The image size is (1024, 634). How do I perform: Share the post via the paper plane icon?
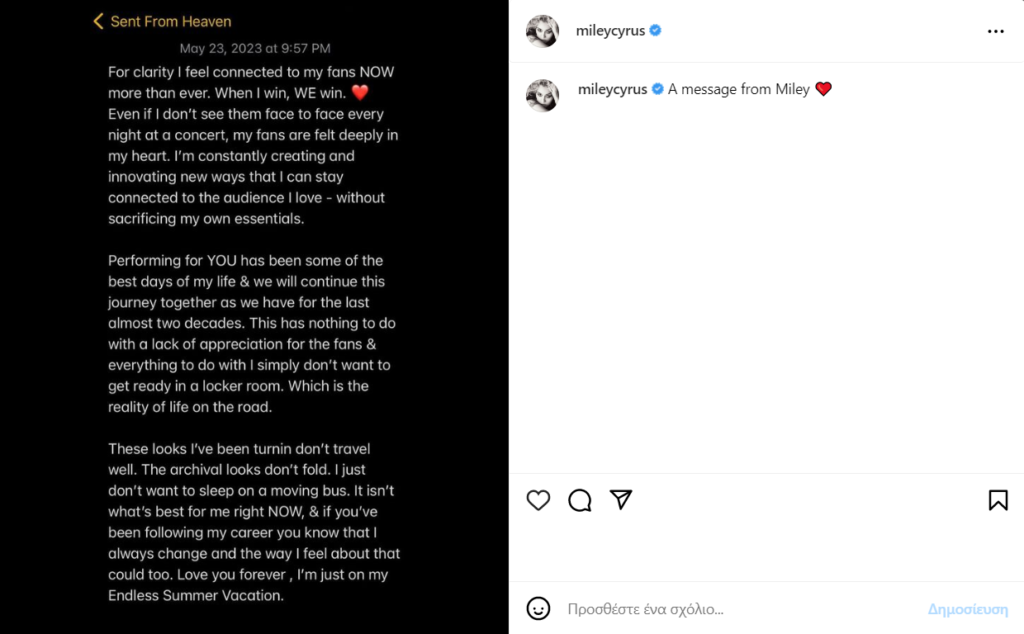tap(621, 500)
